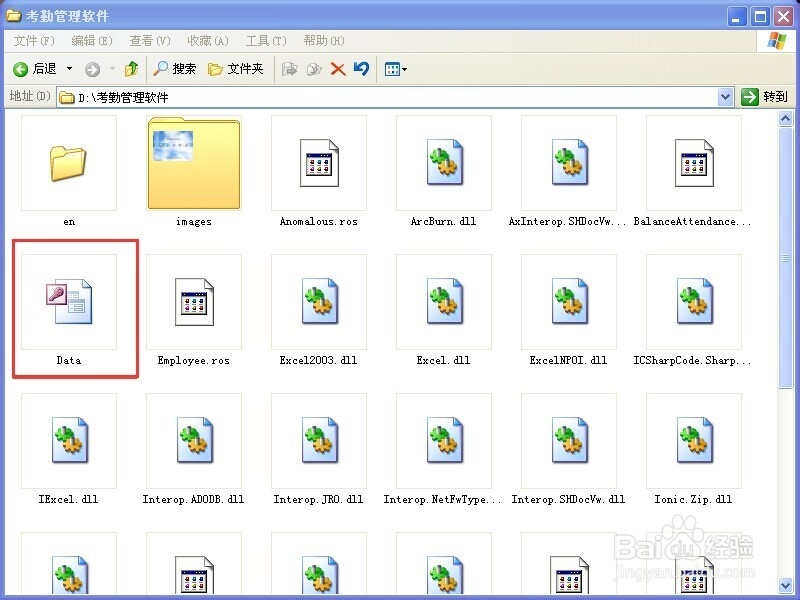This screenshot has height=600, width=800.
Task: Open the Search (搜索) tool
Action: [175, 68]
